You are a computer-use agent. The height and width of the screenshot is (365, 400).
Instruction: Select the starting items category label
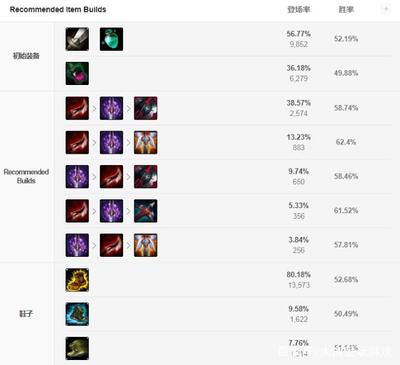(26, 56)
